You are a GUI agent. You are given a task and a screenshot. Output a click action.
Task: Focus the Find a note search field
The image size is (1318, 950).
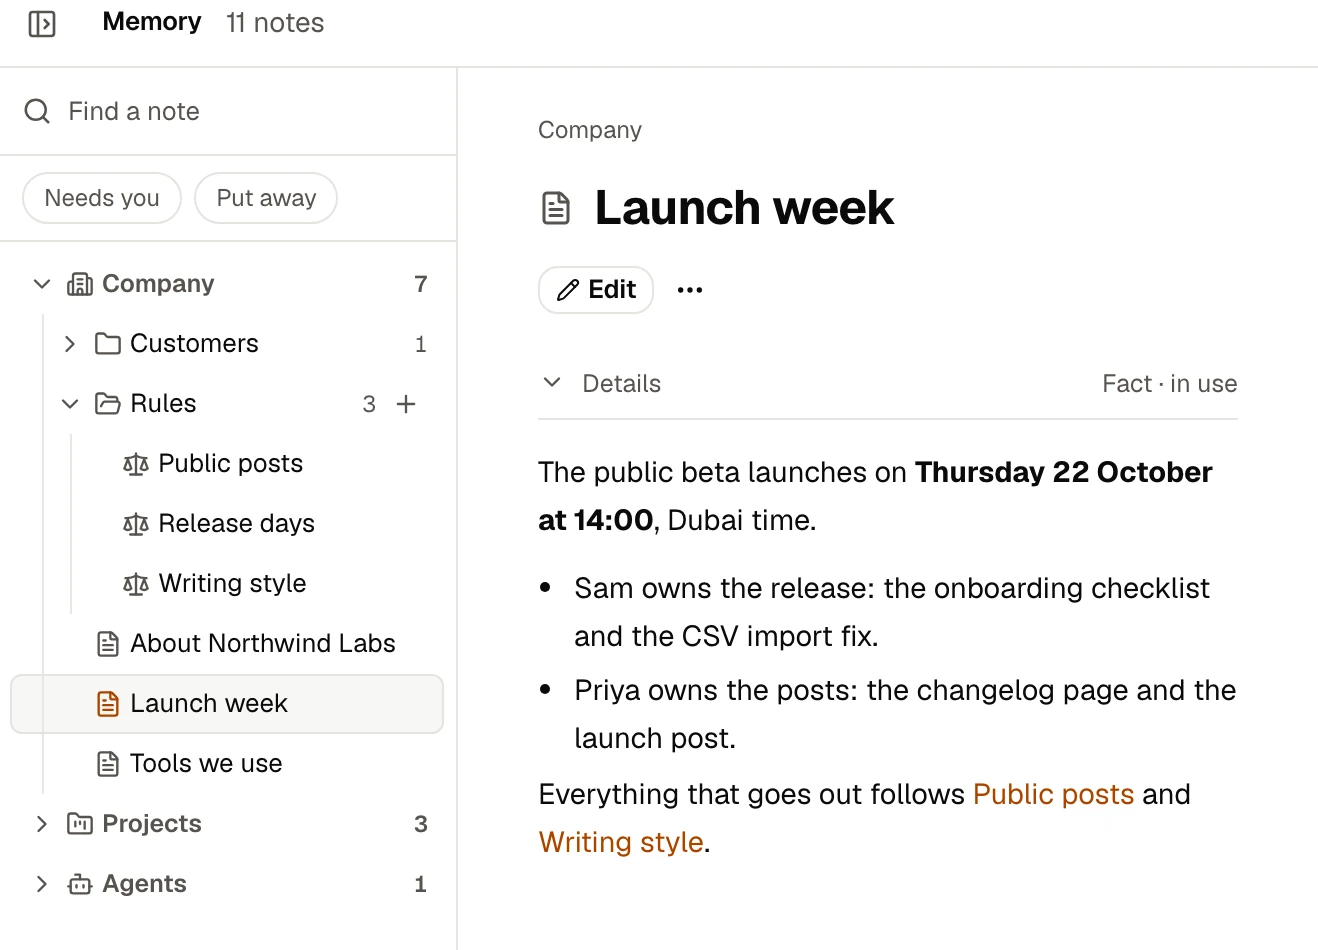228,111
